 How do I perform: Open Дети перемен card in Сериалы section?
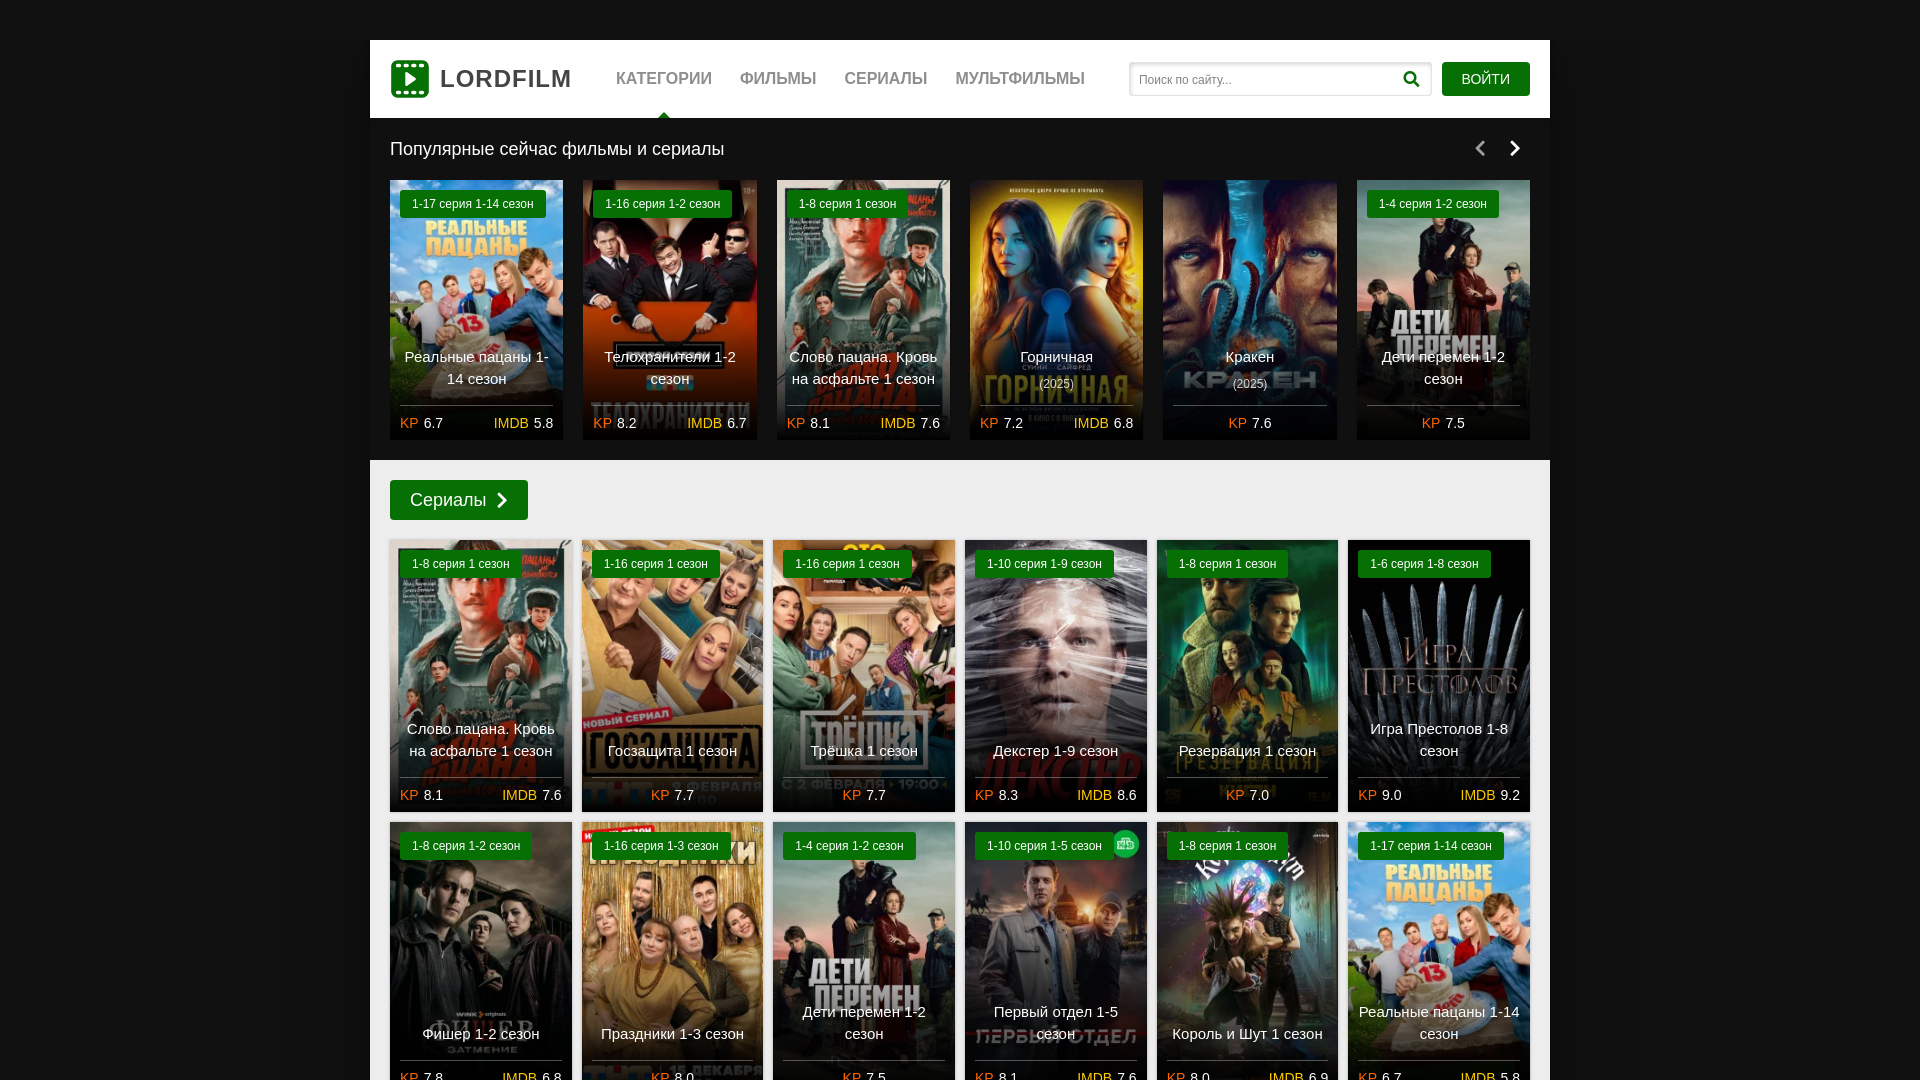coord(864,951)
